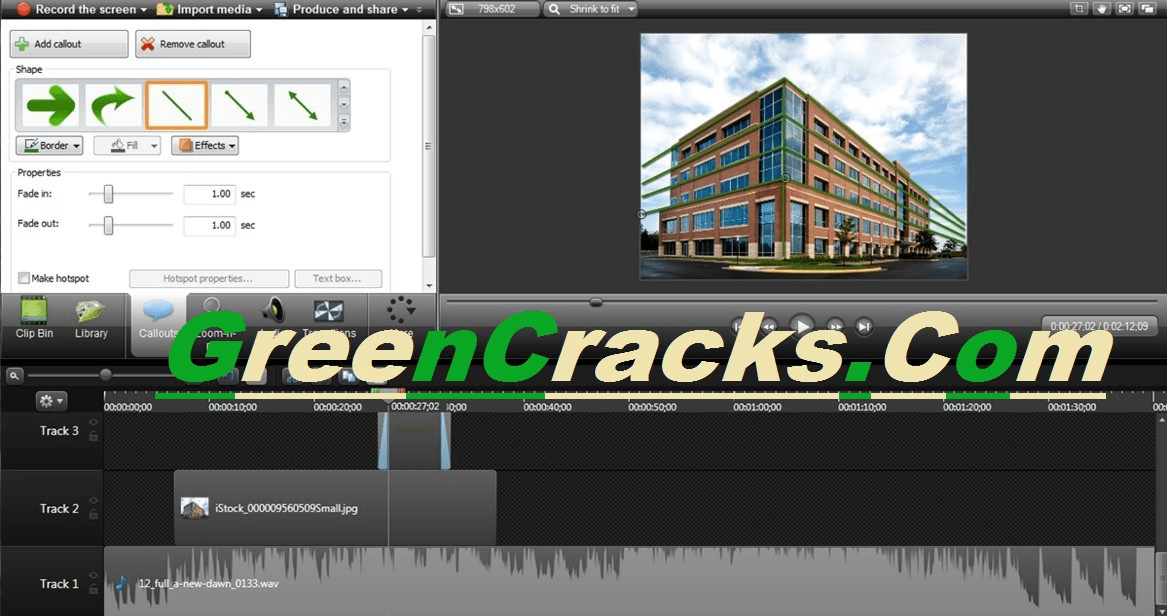Click the Add callout button

68,43
